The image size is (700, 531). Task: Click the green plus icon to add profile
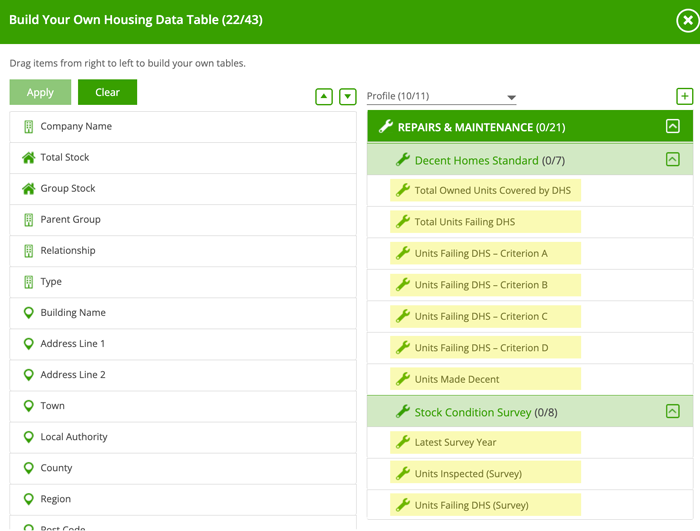pos(684,97)
